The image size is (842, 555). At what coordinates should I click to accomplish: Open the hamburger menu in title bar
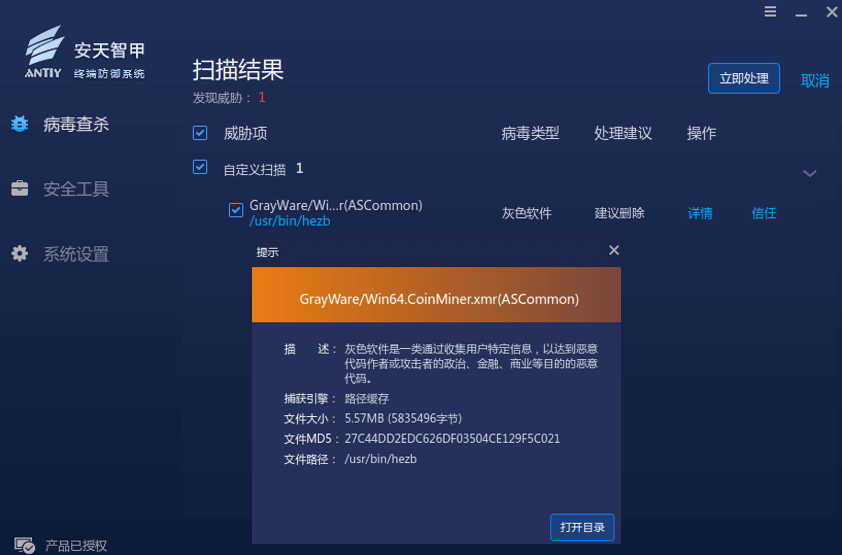click(770, 12)
